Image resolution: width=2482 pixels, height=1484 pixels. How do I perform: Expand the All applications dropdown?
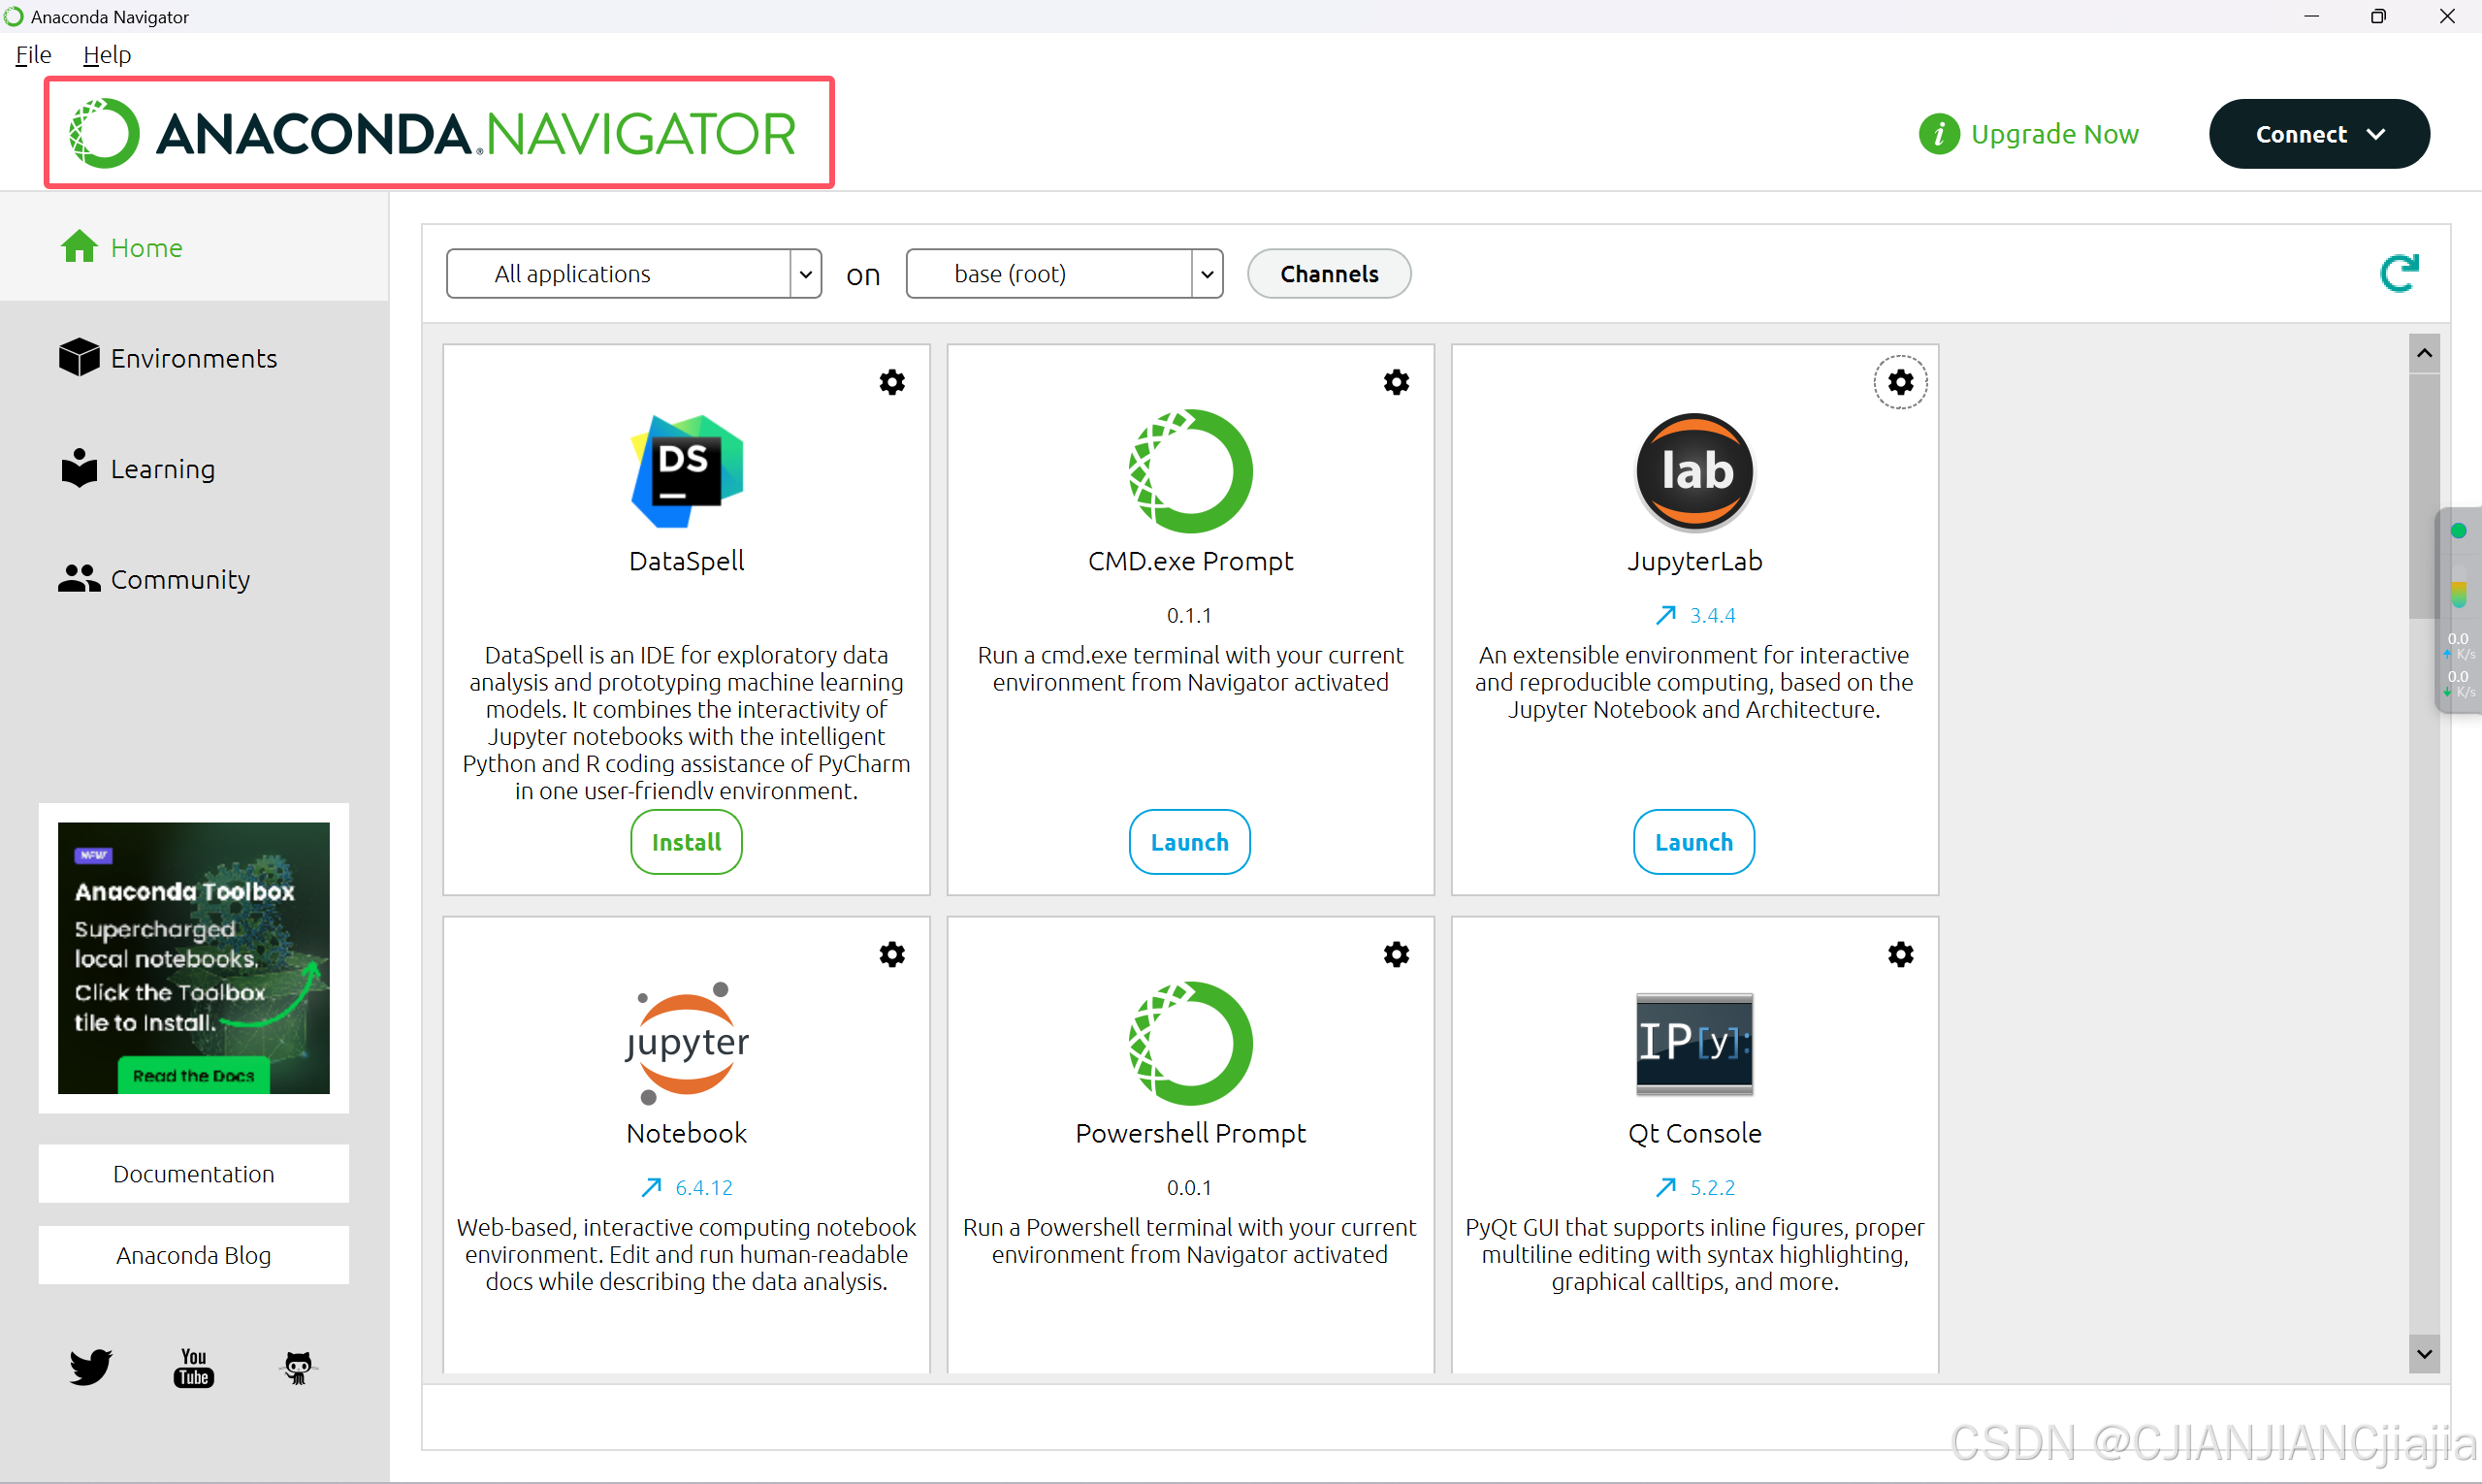coord(805,274)
